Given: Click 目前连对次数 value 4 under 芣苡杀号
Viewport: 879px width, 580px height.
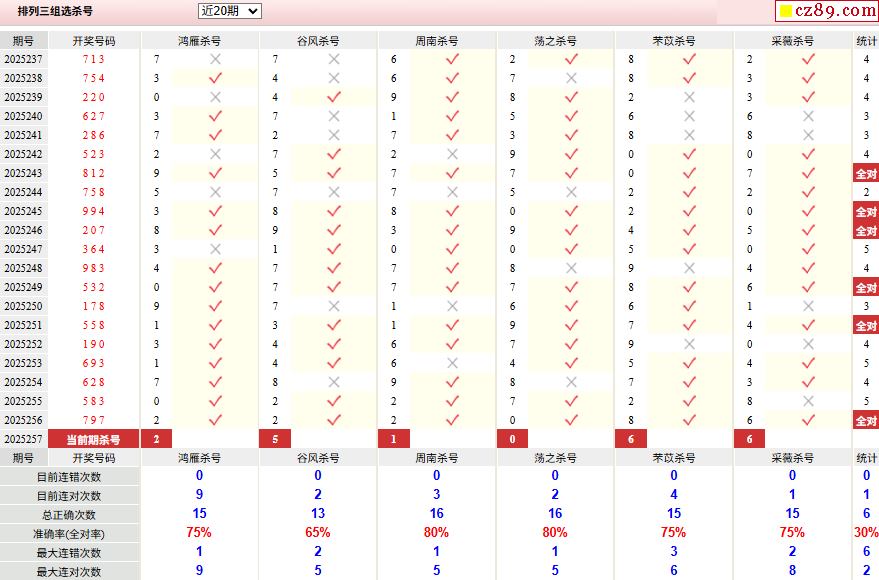Looking at the screenshot, I should (x=674, y=494).
